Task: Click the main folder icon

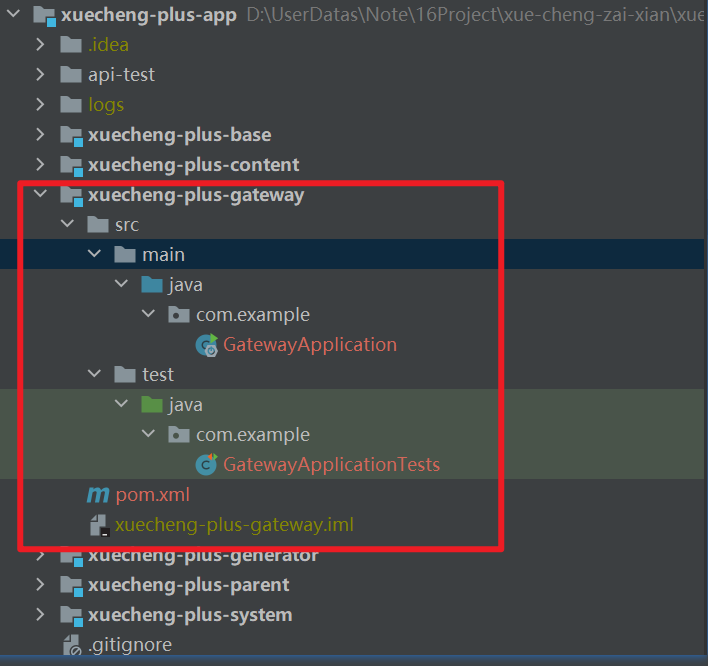Action: [x=125, y=254]
